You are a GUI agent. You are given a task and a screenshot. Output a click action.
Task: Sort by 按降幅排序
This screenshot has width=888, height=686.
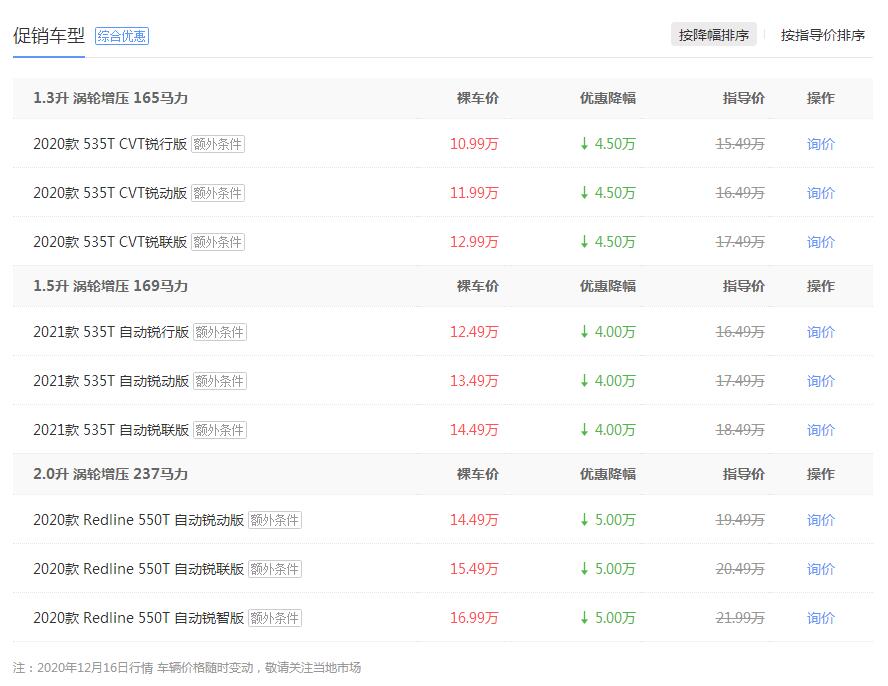(714, 35)
